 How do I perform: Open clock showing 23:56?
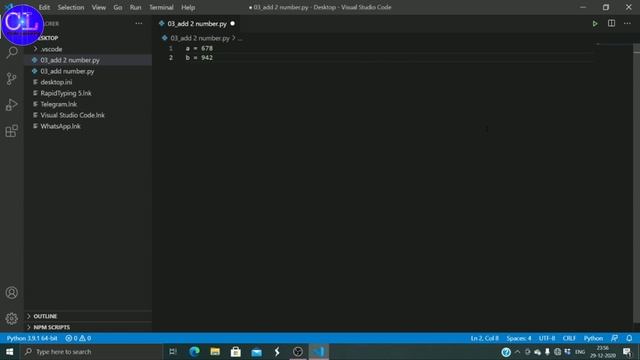coord(603,352)
